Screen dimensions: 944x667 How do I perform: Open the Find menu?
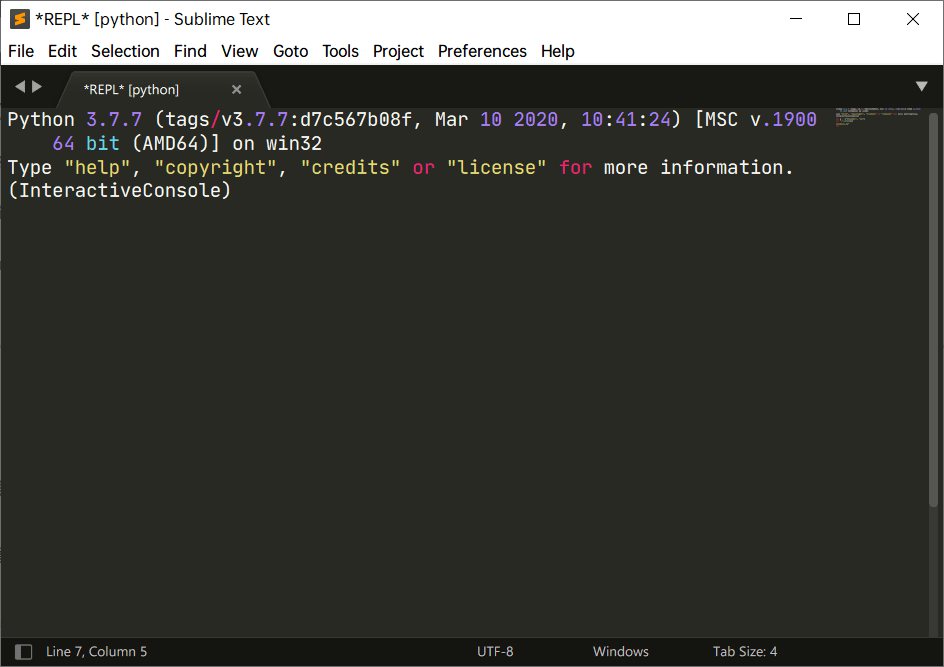[190, 51]
